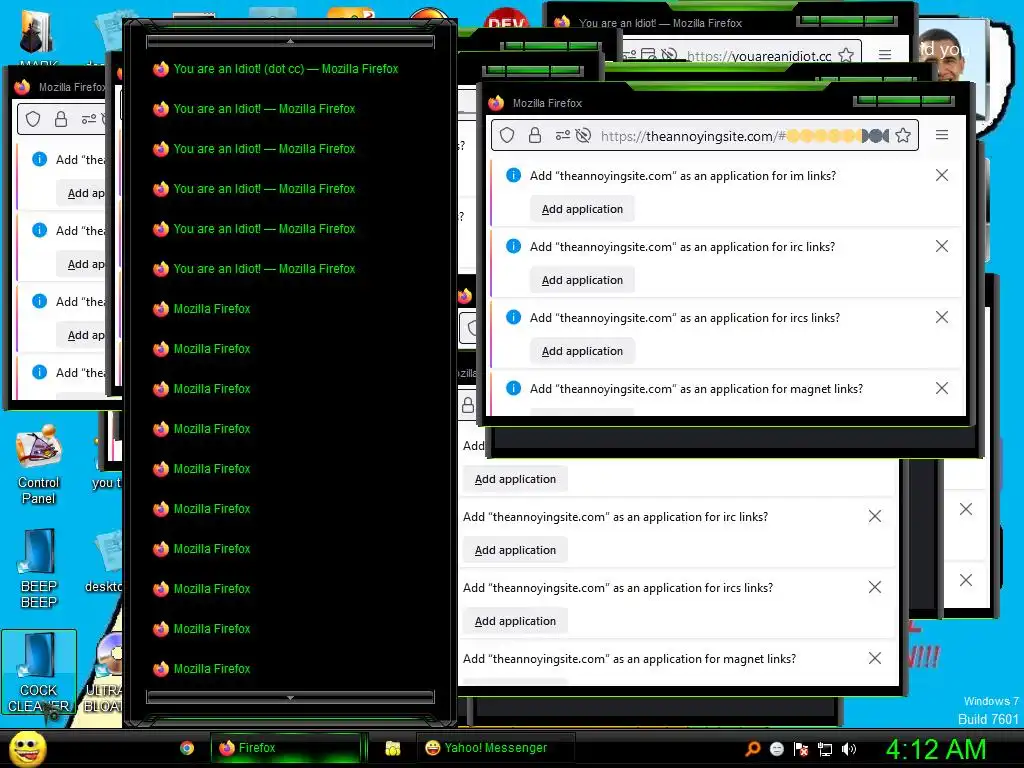Open the network tray icon

pos(825,749)
